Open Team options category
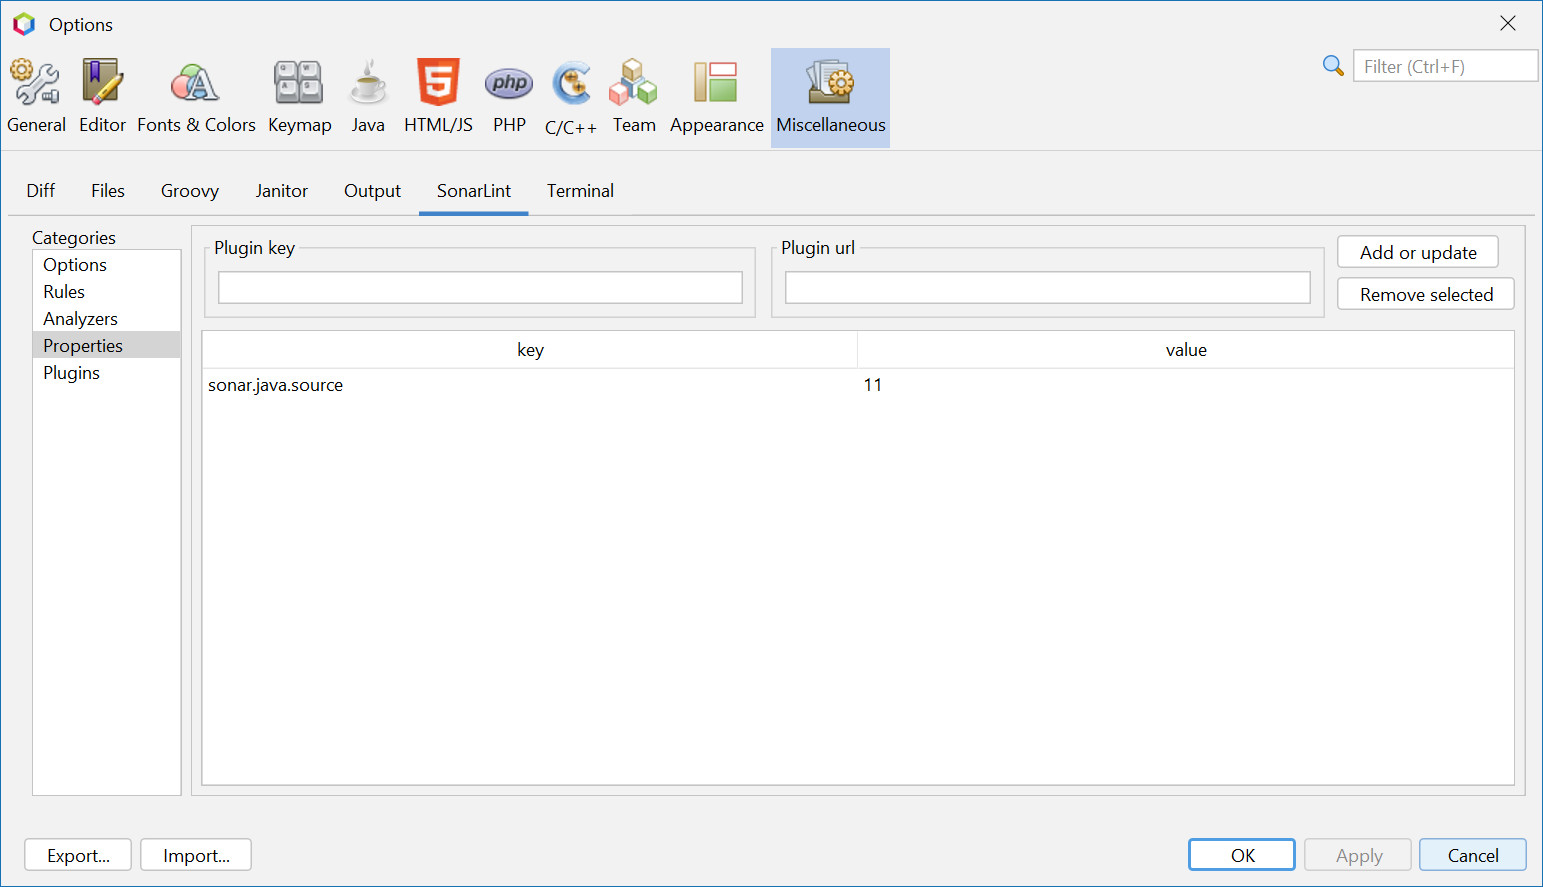Viewport: 1543px width, 887px height. [634, 97]
